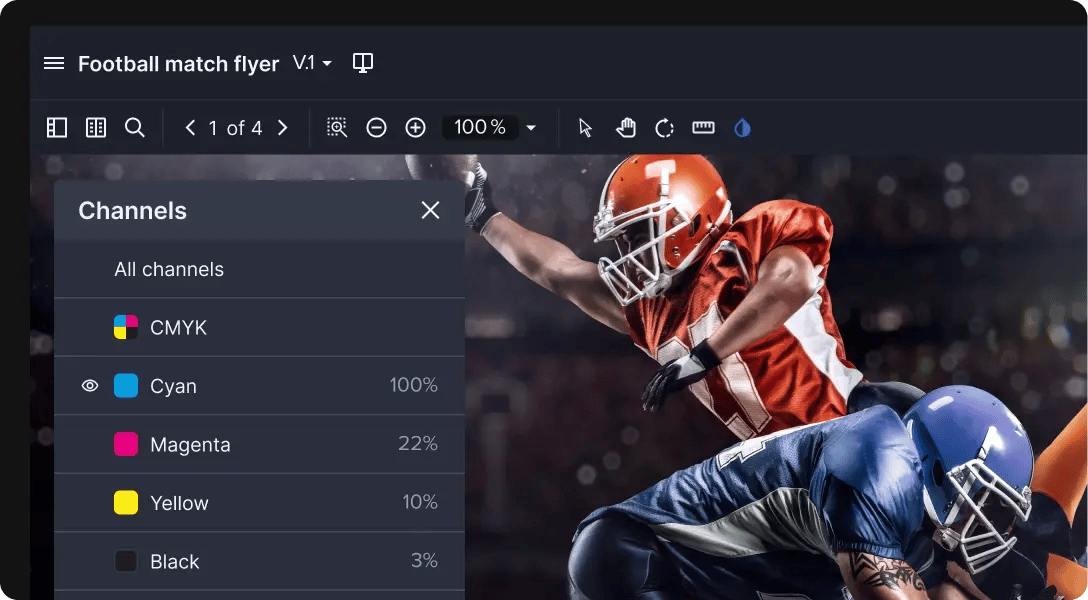Show the Magenta channel
1088x600 pixels.
coord(89,444)
